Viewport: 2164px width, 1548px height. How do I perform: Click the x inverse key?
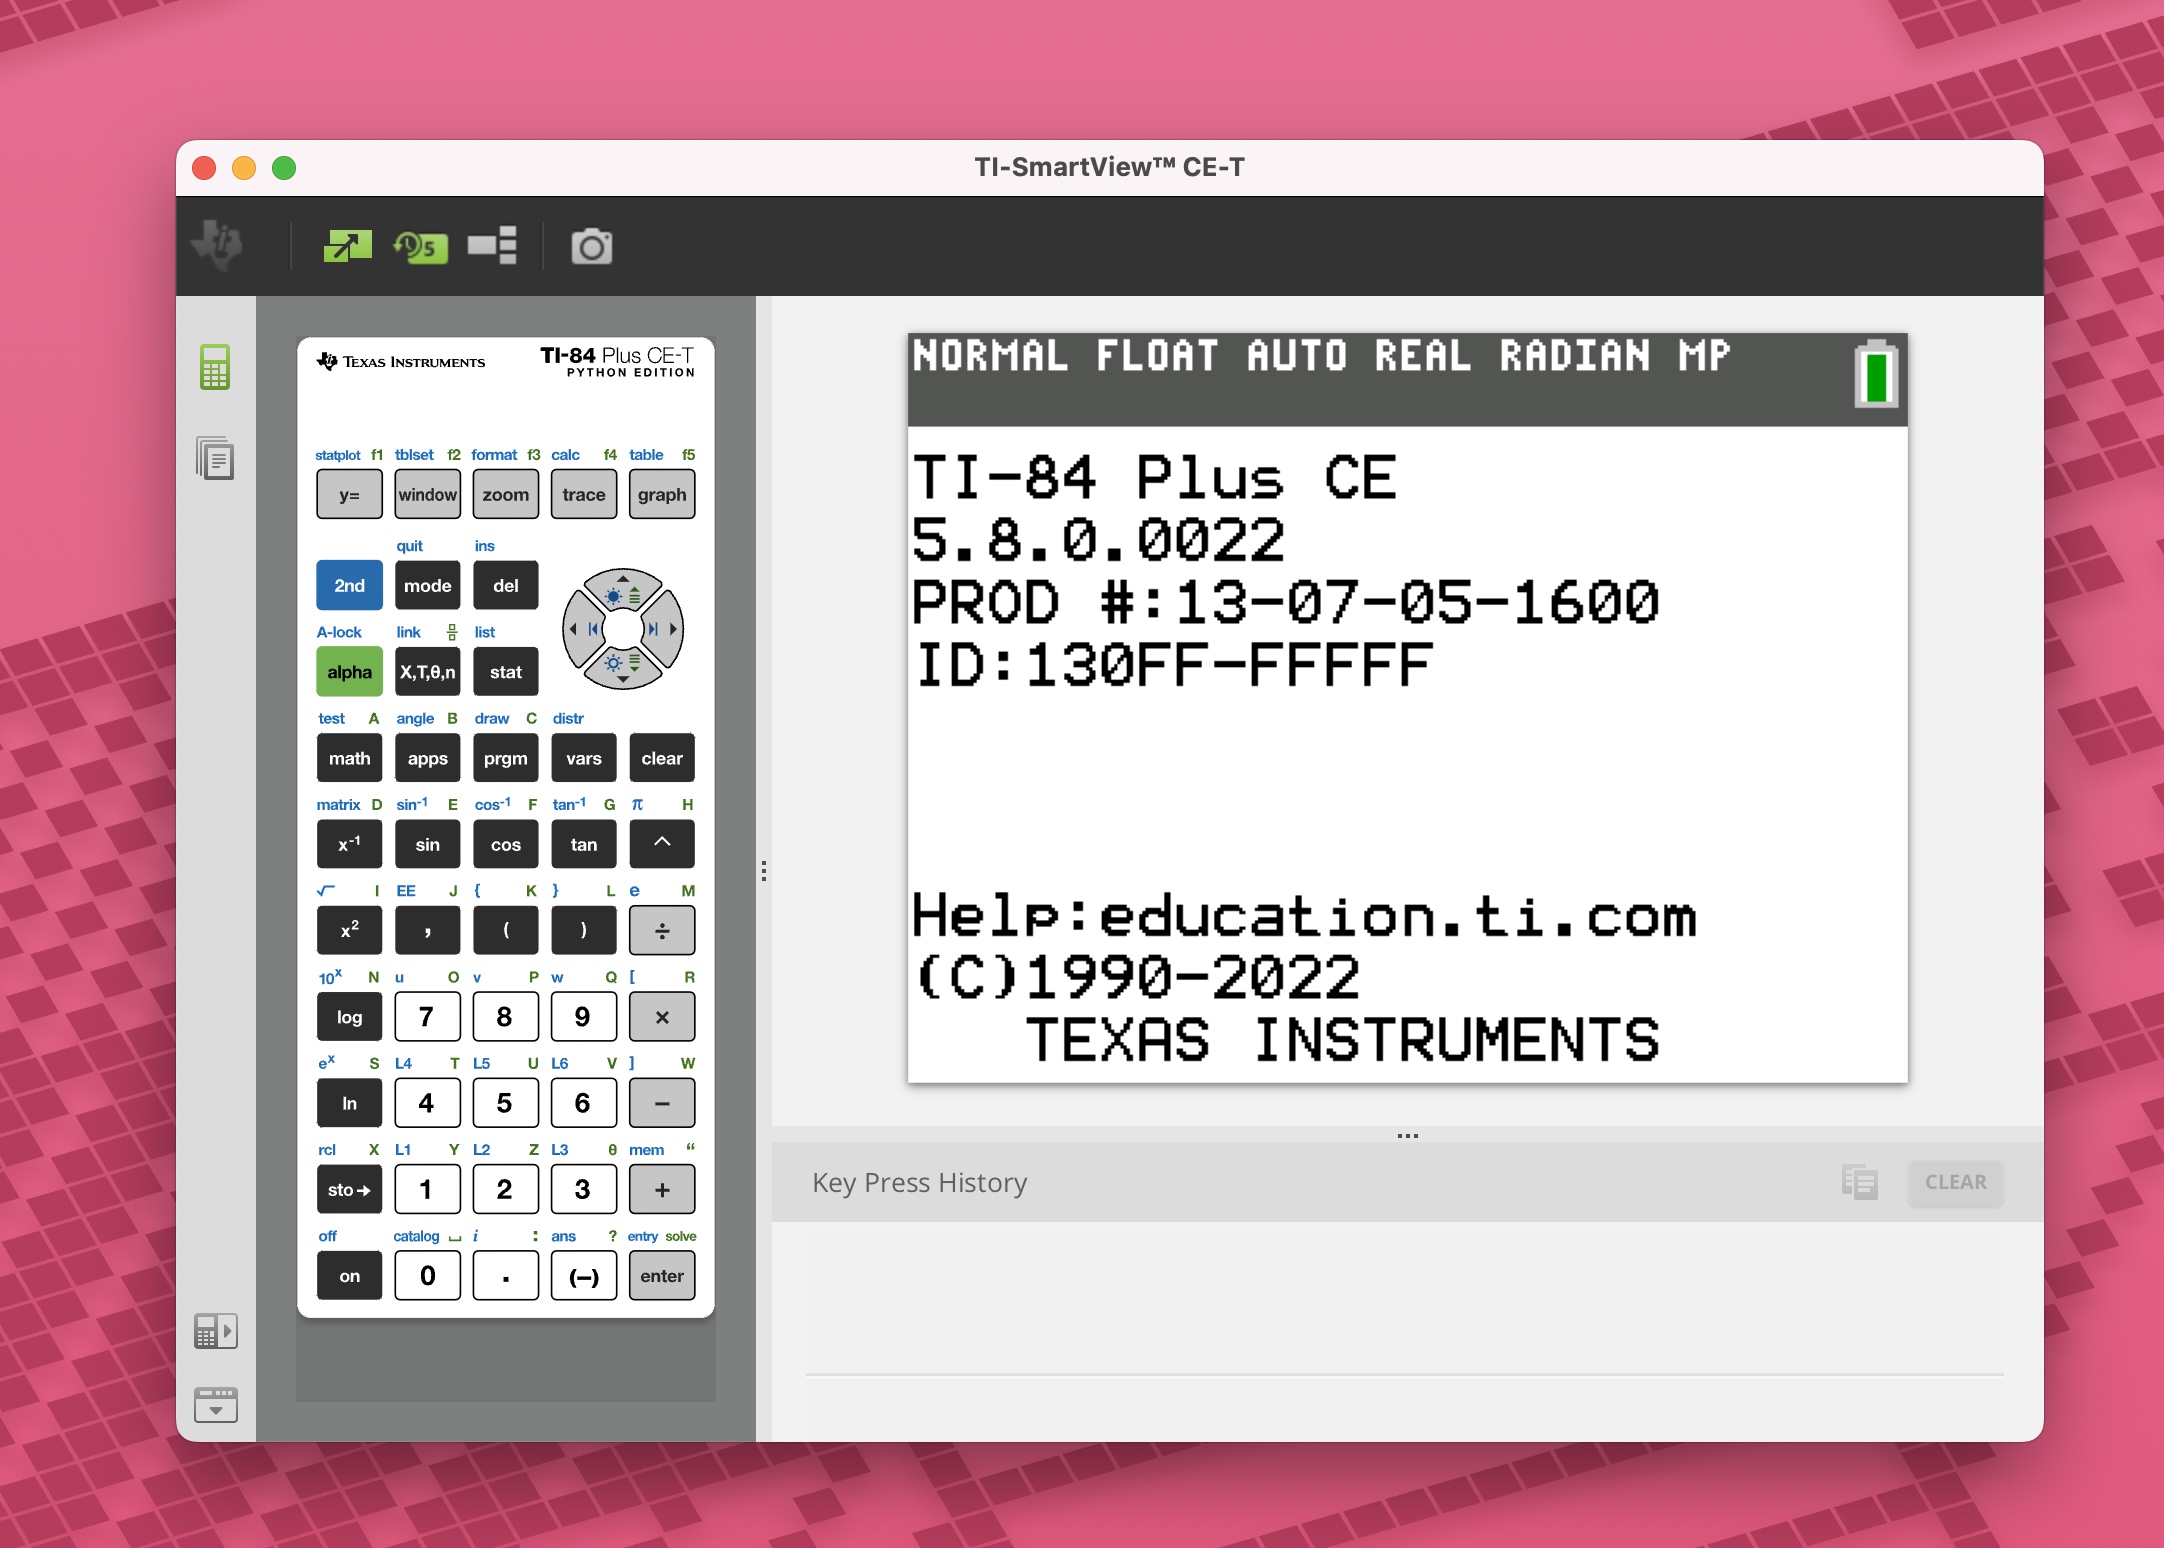coord(349,844)
